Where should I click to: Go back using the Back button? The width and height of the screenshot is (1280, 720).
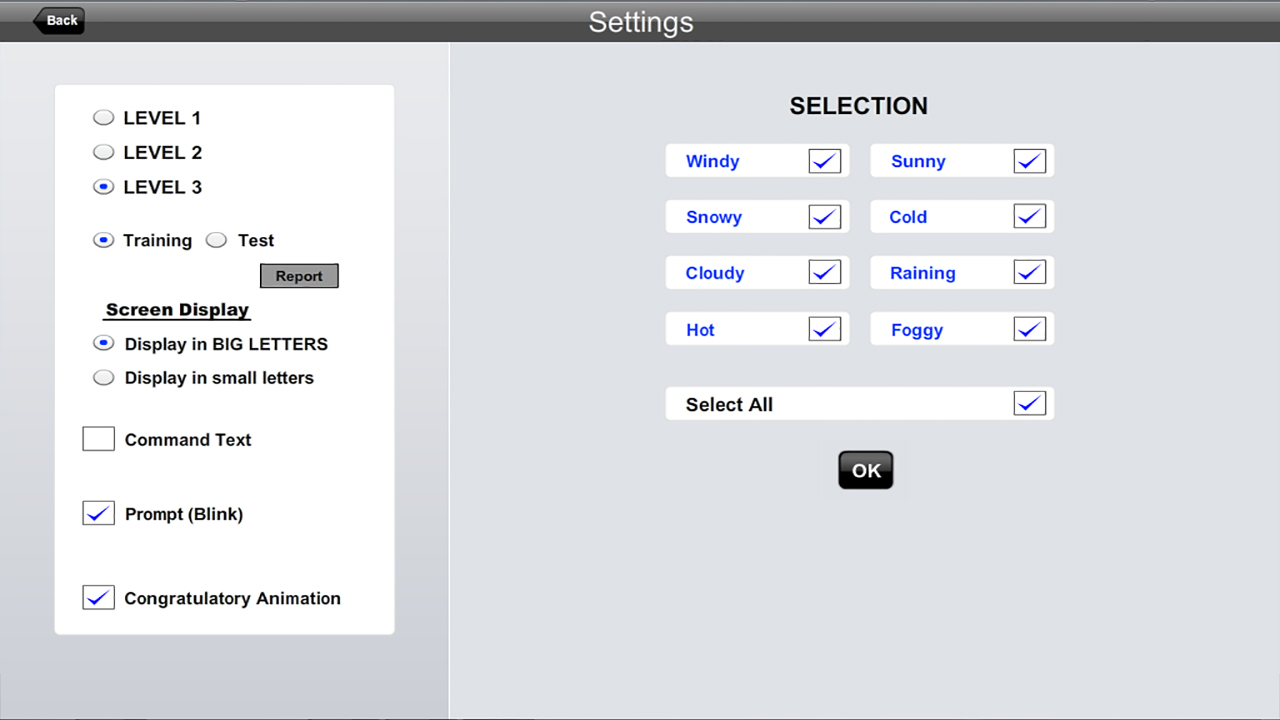(x=59, y=20)
